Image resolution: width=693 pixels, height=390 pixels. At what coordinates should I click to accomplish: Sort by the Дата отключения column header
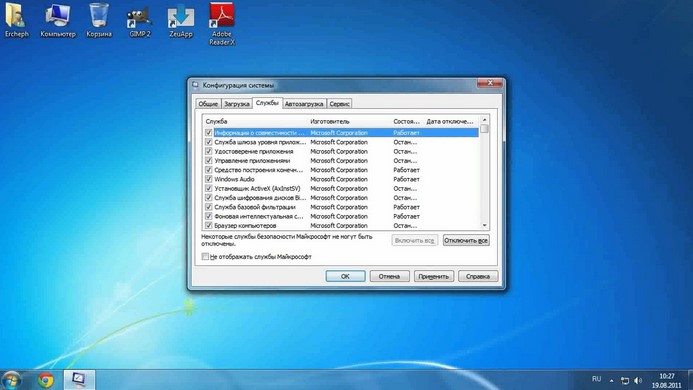coord(451,121)
